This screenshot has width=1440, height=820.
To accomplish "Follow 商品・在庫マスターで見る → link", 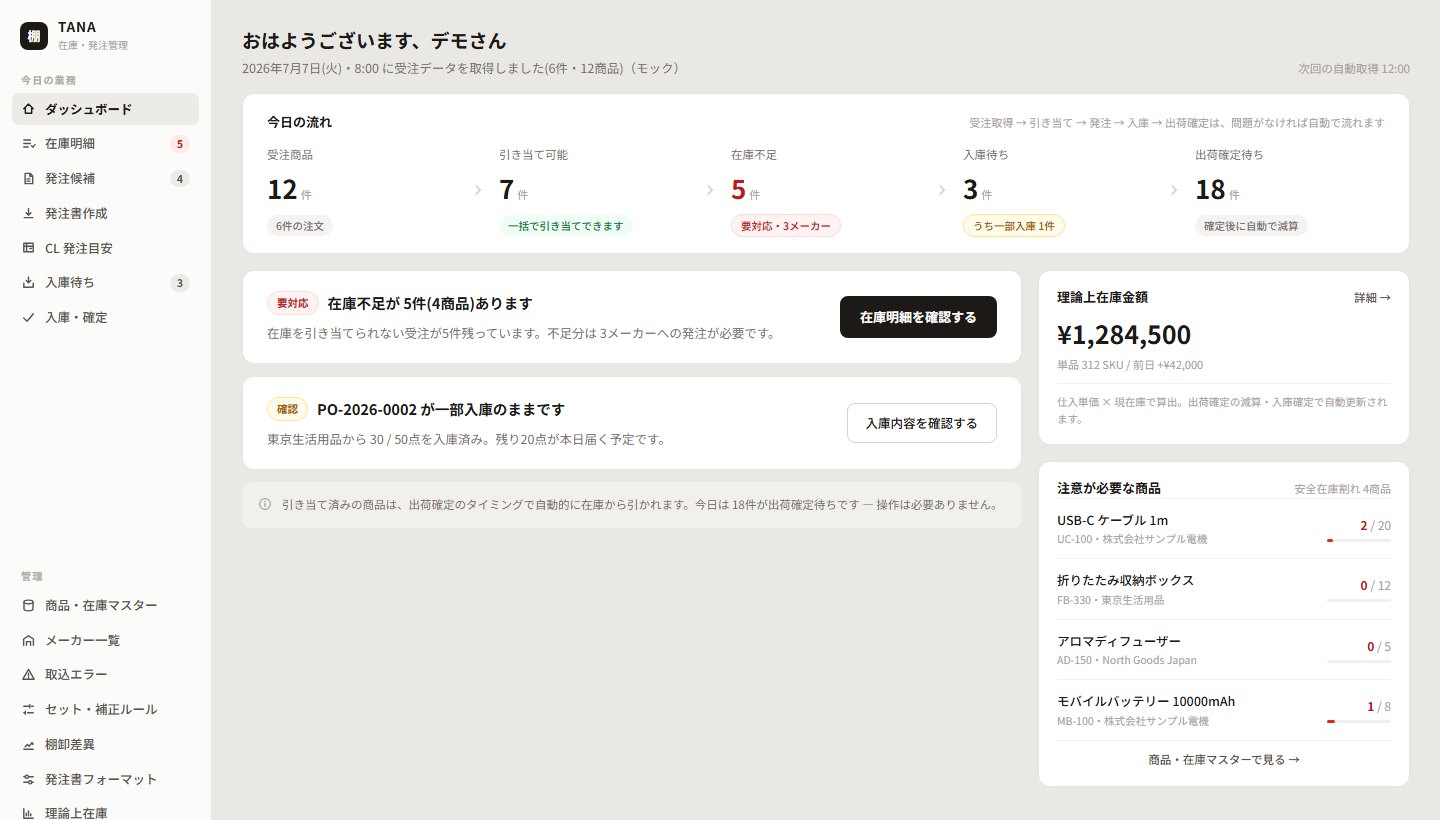I will 1224,759.
